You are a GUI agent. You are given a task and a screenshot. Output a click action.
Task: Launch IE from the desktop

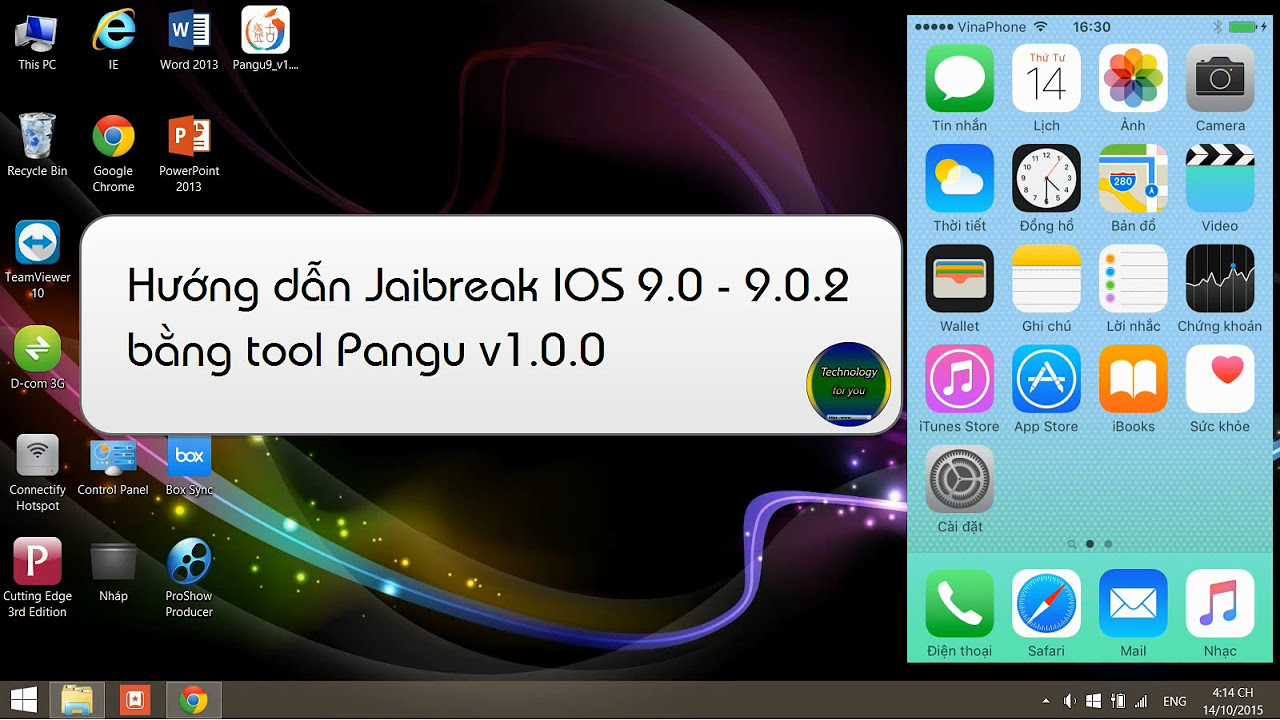[x=113, y=41]
